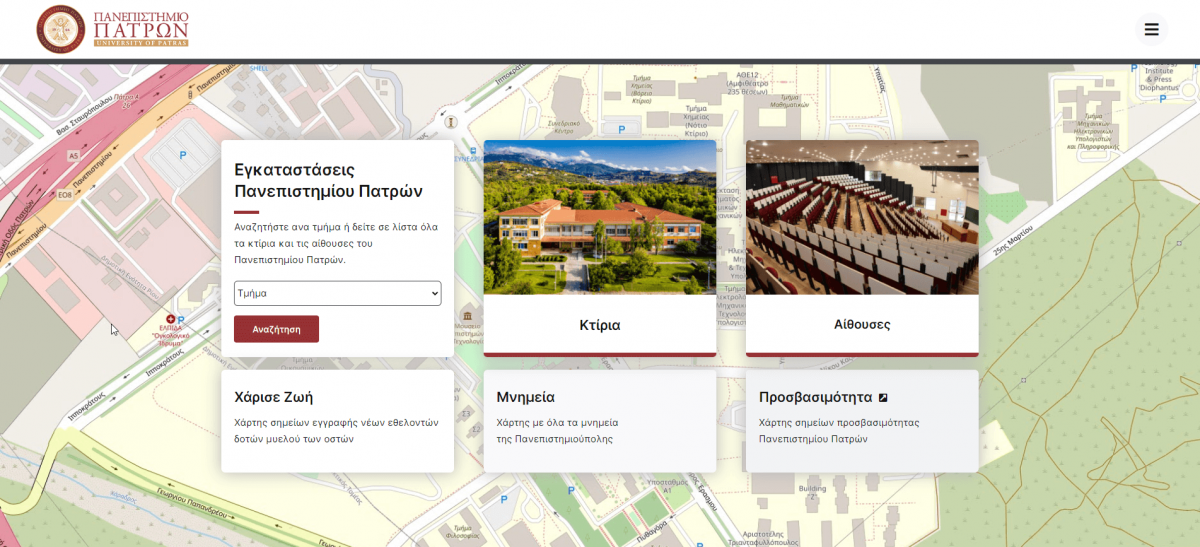Click the Τμήμα Φιλοσοφίας label on map
Viewport: 1200px width, 547px height.
tap(462, 531)
